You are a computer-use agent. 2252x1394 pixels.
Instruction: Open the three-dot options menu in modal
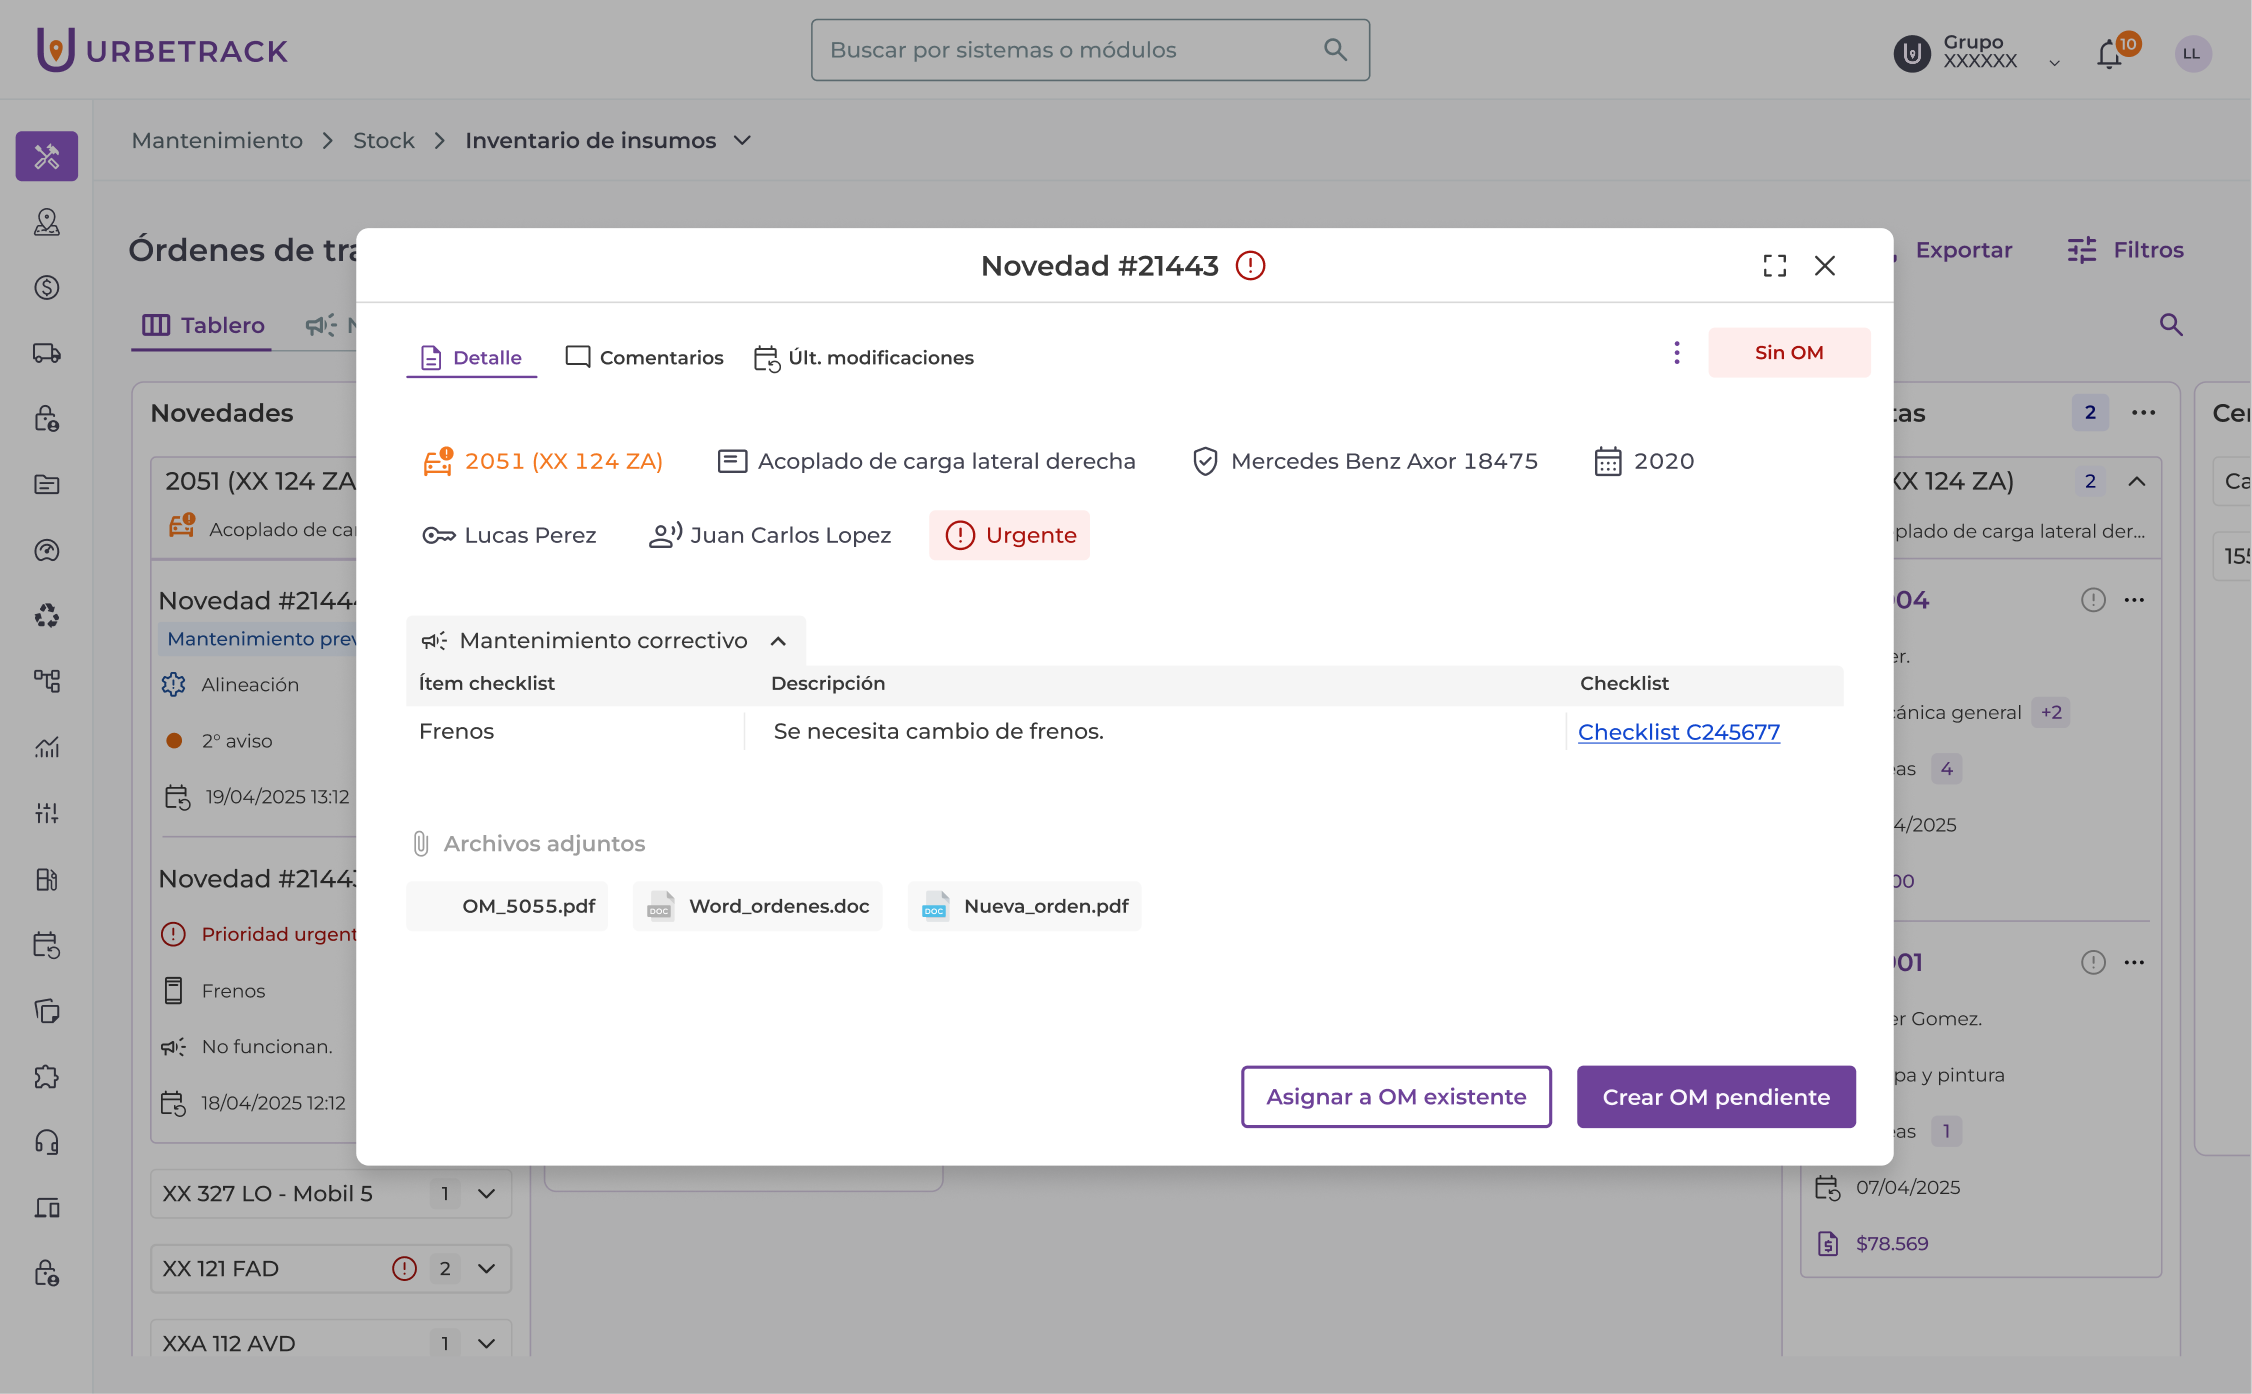(1677, 353)
